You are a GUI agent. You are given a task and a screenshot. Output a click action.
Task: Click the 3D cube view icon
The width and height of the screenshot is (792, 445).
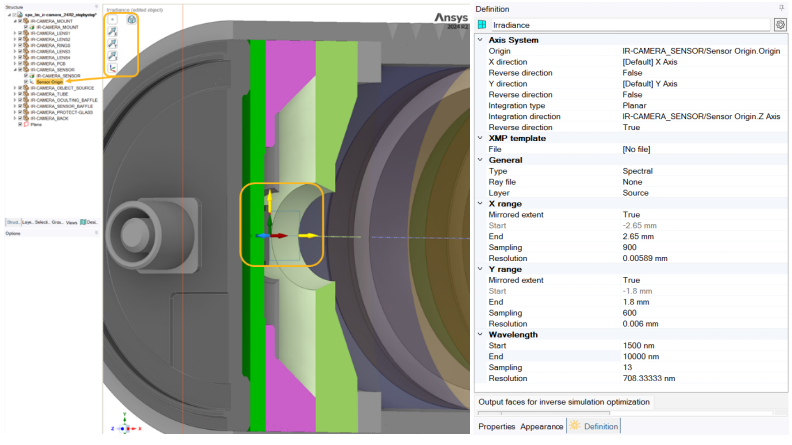click(x=131, y=19)
